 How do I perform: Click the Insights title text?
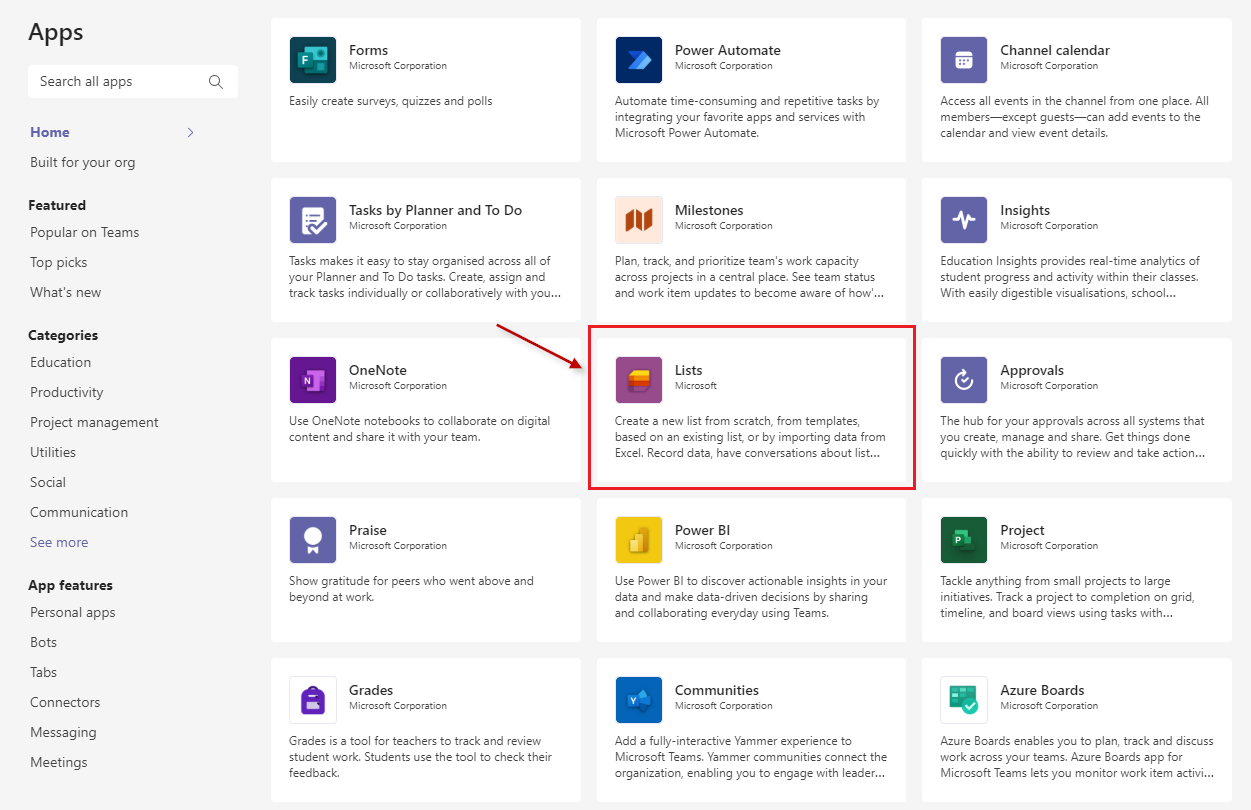(1025, 210)
